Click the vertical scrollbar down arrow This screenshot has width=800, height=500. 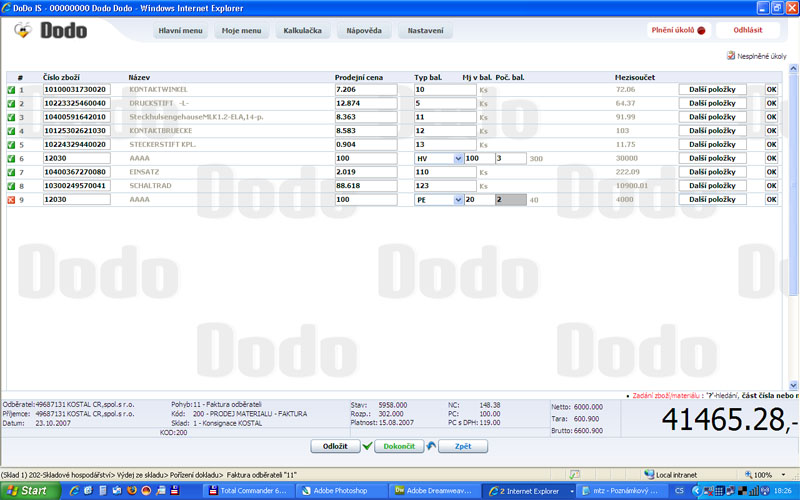pos(793,385)
